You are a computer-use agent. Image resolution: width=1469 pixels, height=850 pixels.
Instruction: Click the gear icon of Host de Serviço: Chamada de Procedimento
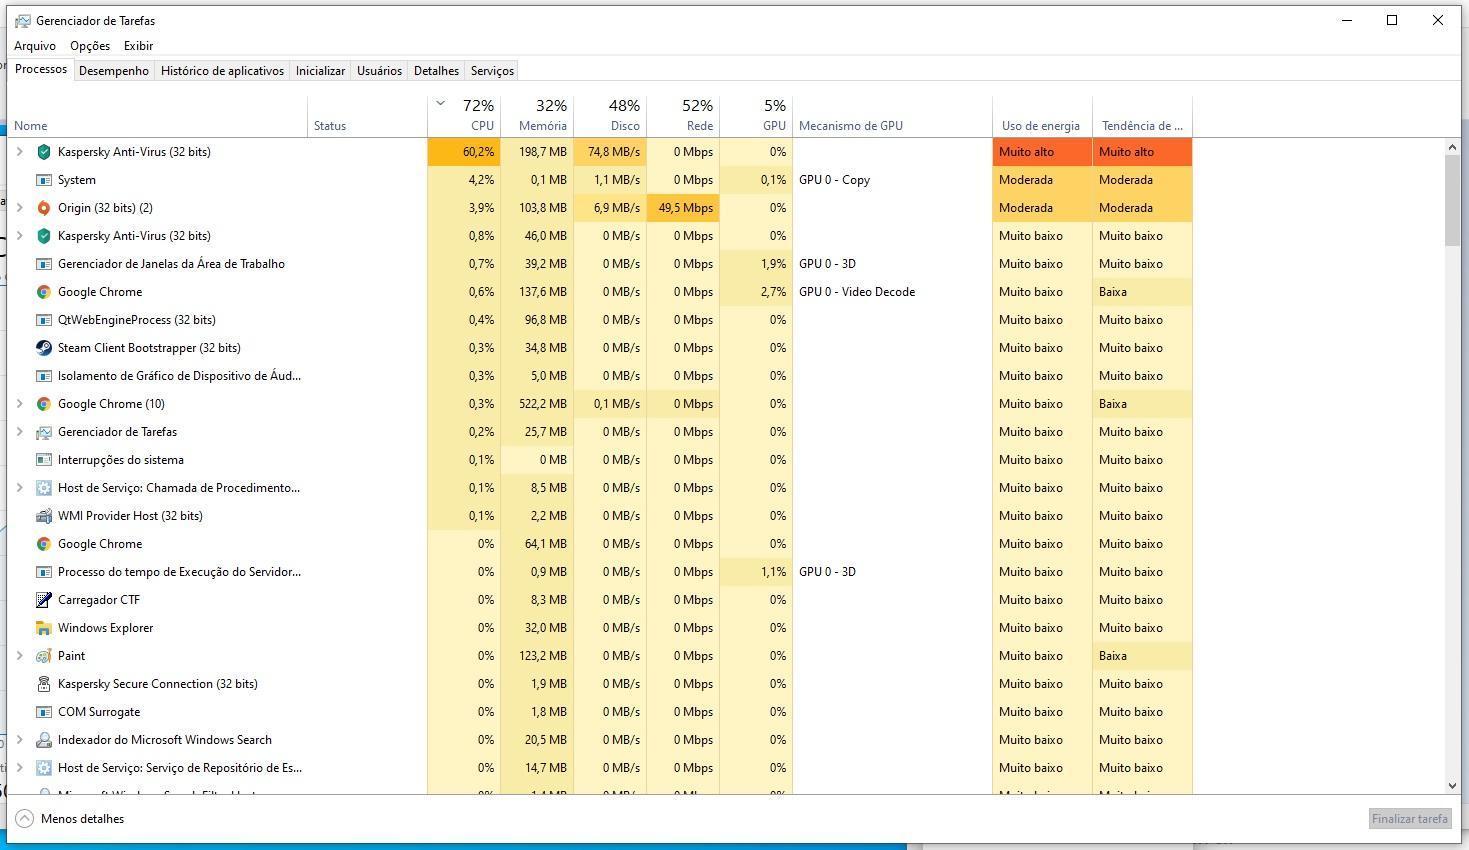tap(43, 488)
